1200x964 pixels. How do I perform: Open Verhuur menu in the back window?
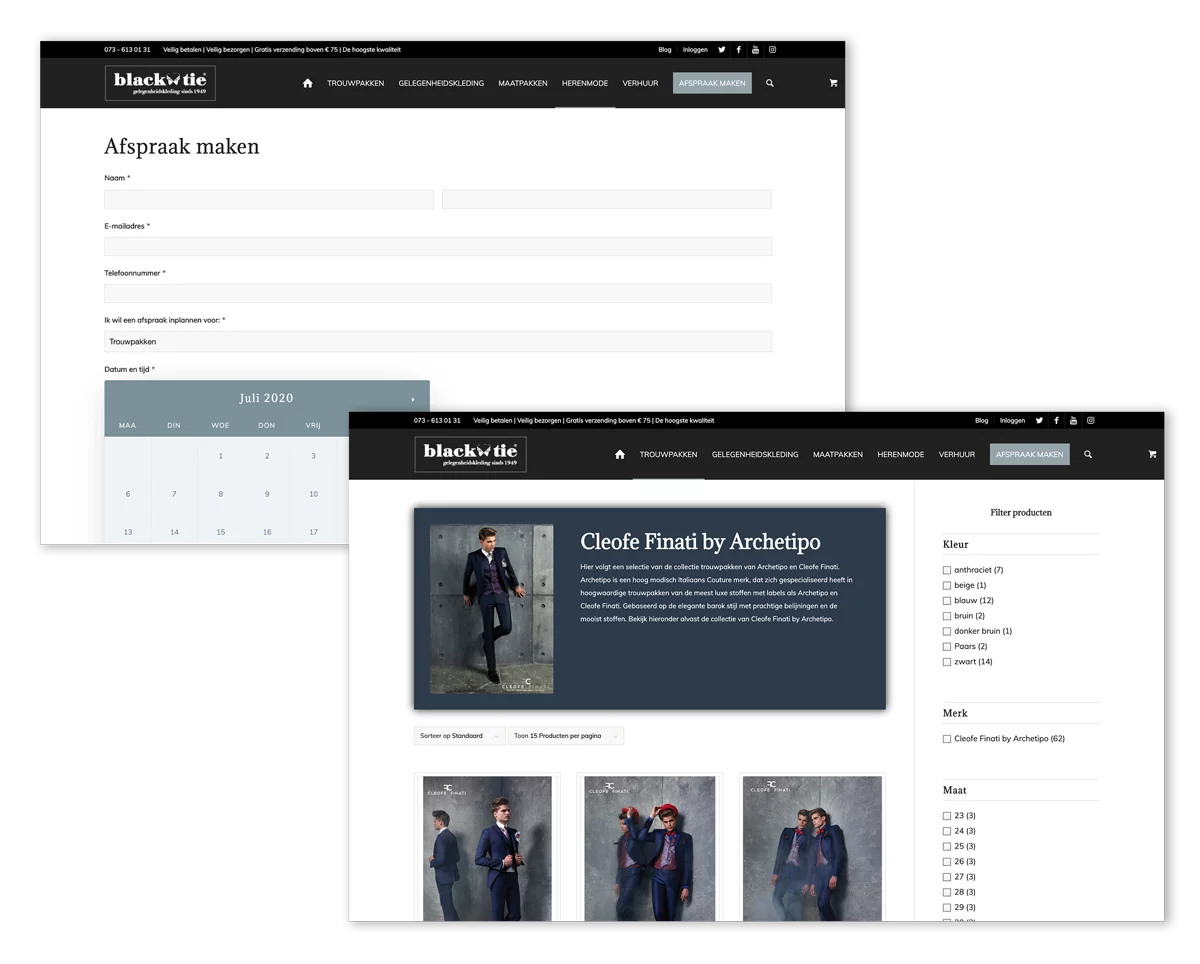click(640, 83)
